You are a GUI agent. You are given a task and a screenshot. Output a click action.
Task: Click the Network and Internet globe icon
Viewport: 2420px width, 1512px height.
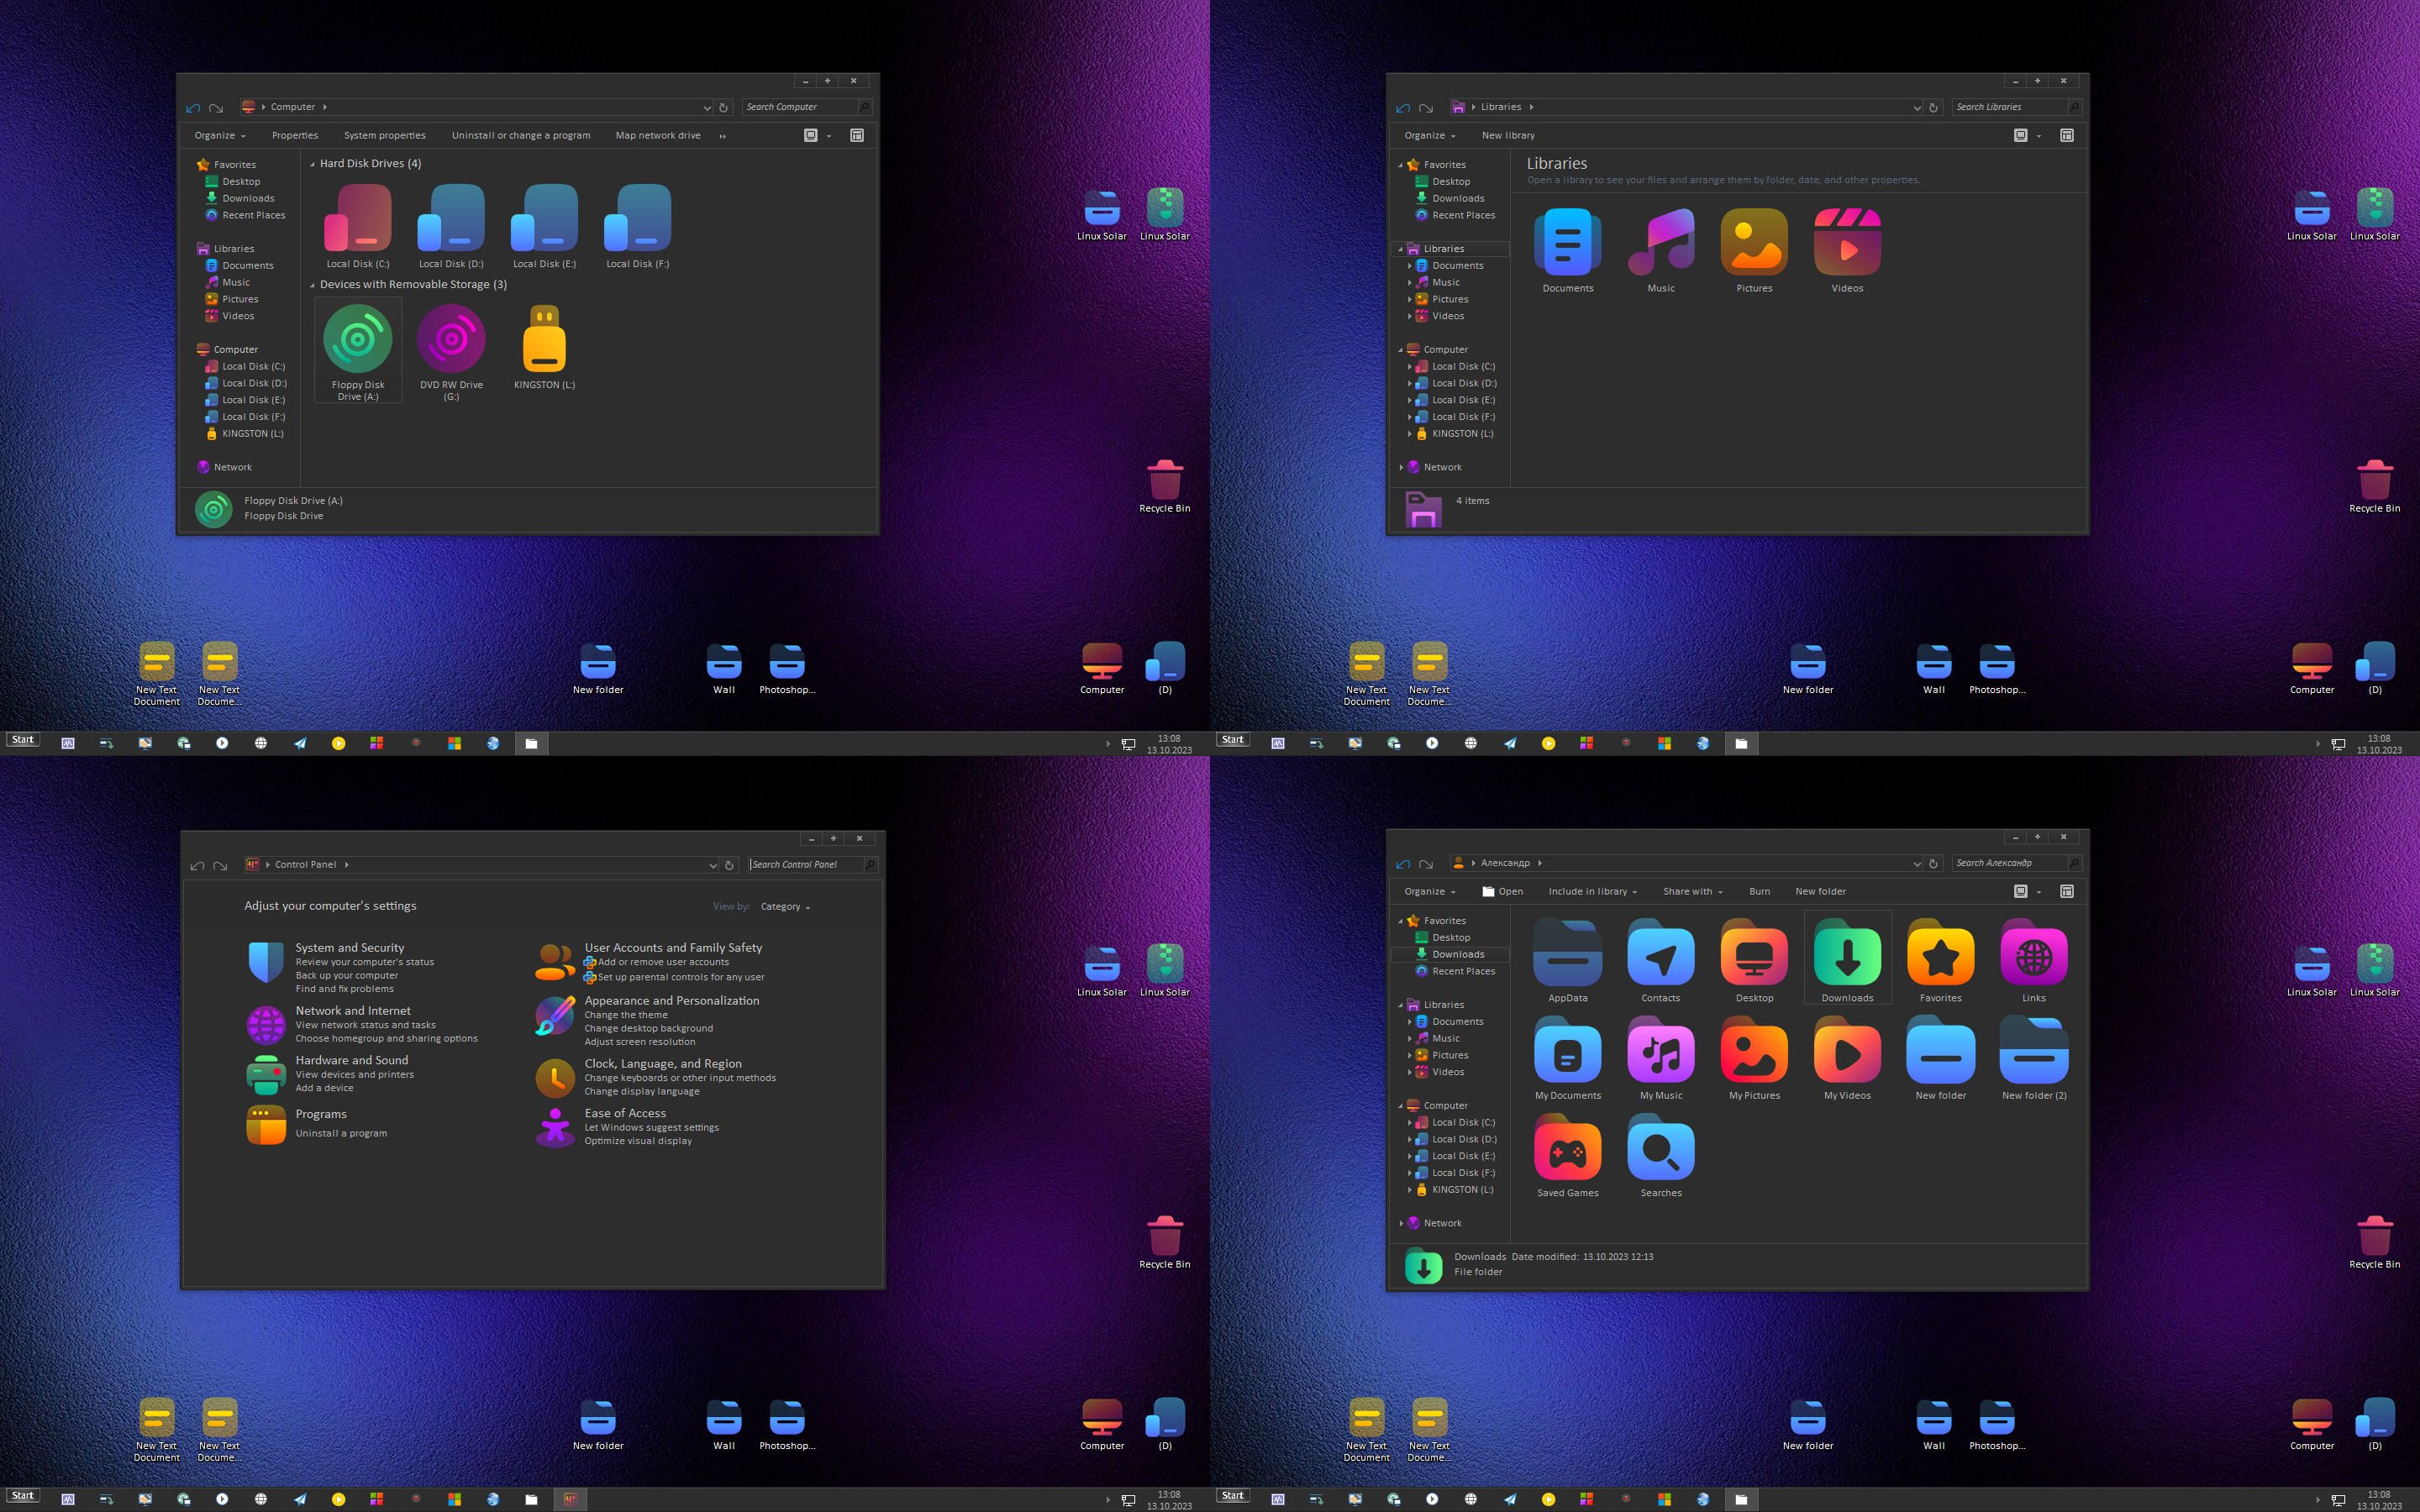(266, 1025)
